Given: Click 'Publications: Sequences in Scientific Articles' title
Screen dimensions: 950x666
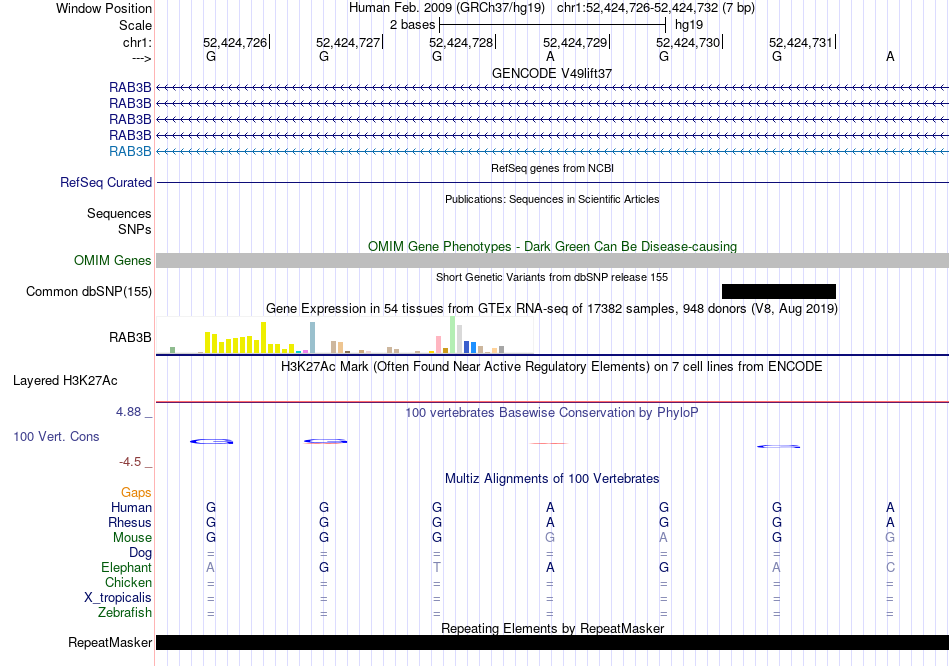Looking at the screenshot, I should pyautogui.click(x=552, y=199).
